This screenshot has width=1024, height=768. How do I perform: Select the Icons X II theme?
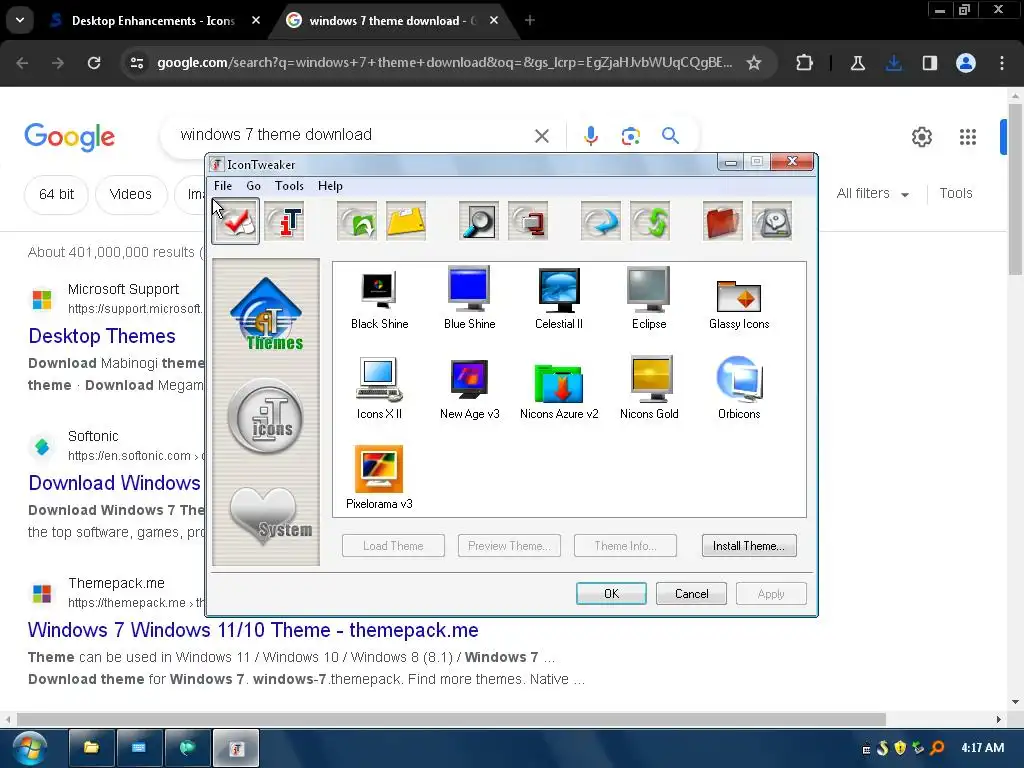[379, 389]
